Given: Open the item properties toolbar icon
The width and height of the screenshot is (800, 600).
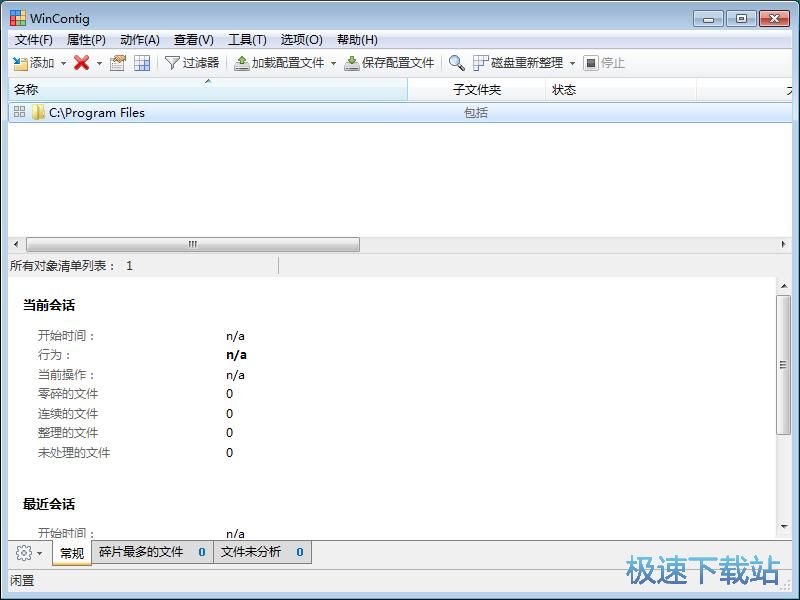Looking at the screenshot, I should coord(118,63).
